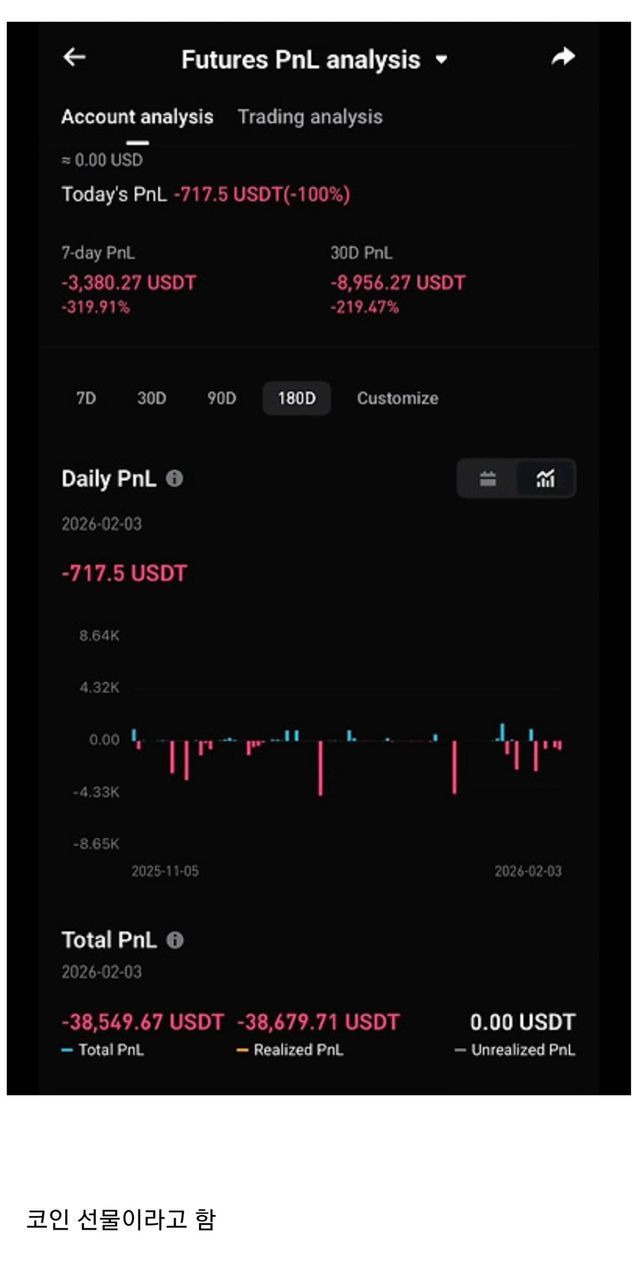The height and width of the screenshot is (1266, 640).
Task: Click the Futures PnL analysis title
Action: pos(300,60)
